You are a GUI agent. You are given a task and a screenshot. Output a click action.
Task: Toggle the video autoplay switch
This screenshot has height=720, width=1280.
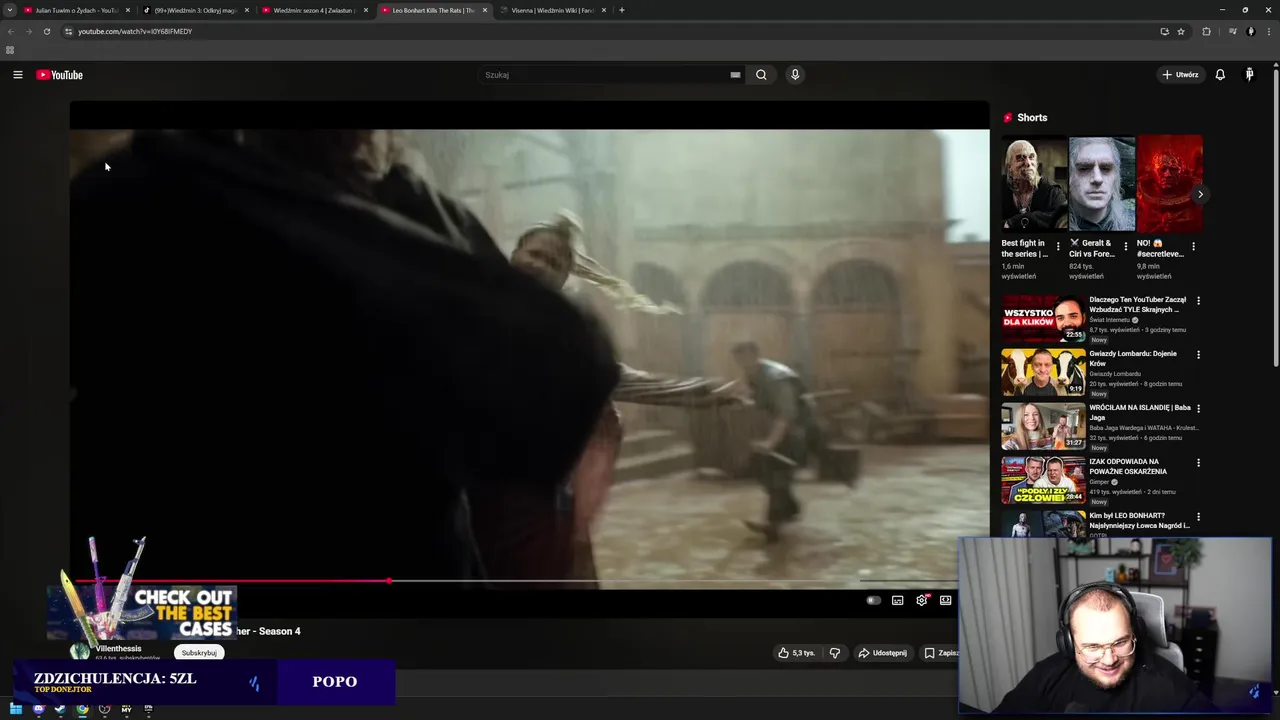[873, 600]
